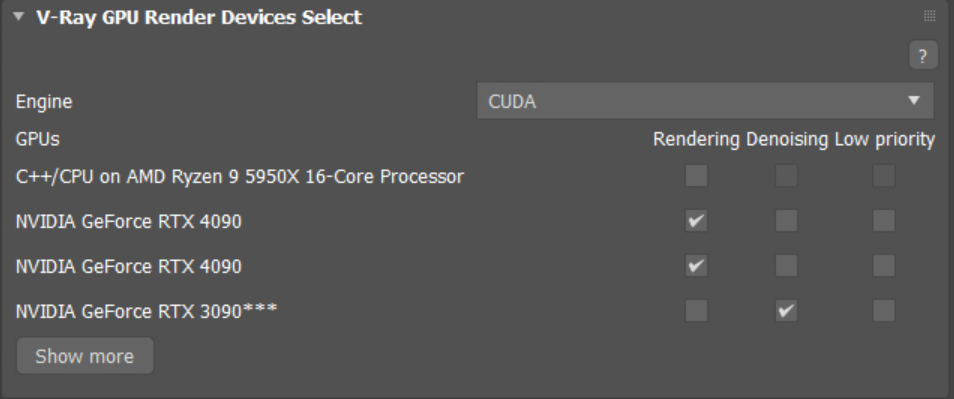954x399 pixels.
Task: Click the Engine dropdown arrow
Action: [x=913, y=101]
